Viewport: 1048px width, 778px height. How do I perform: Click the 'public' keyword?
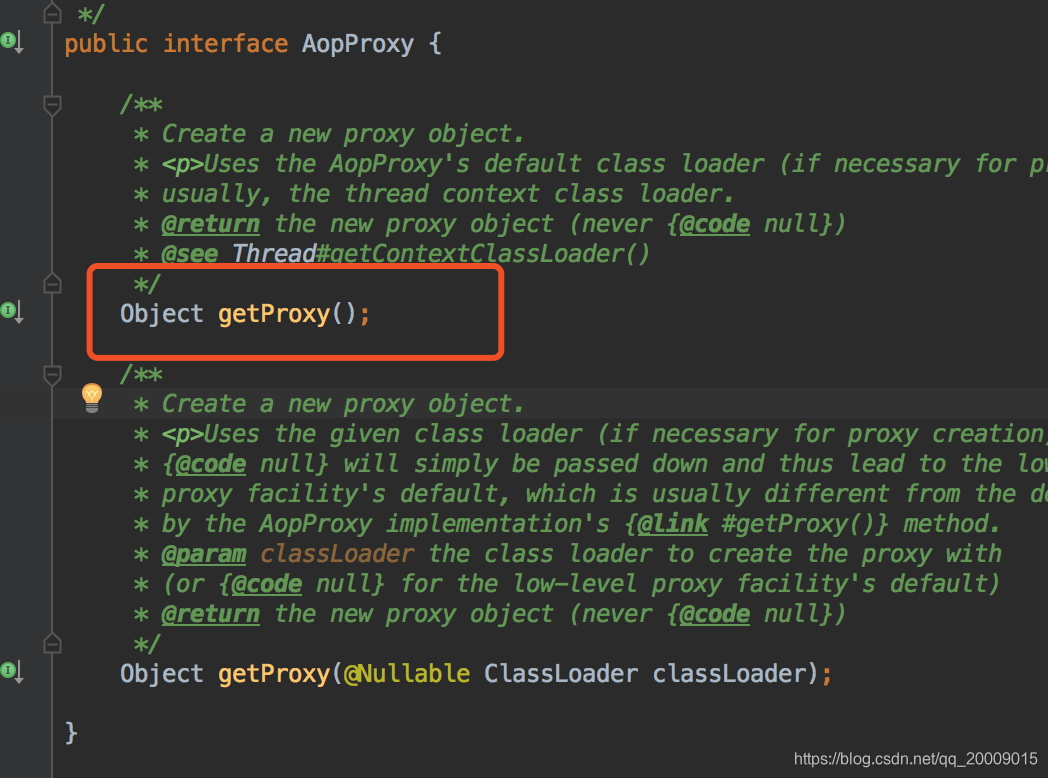[106, 44]
